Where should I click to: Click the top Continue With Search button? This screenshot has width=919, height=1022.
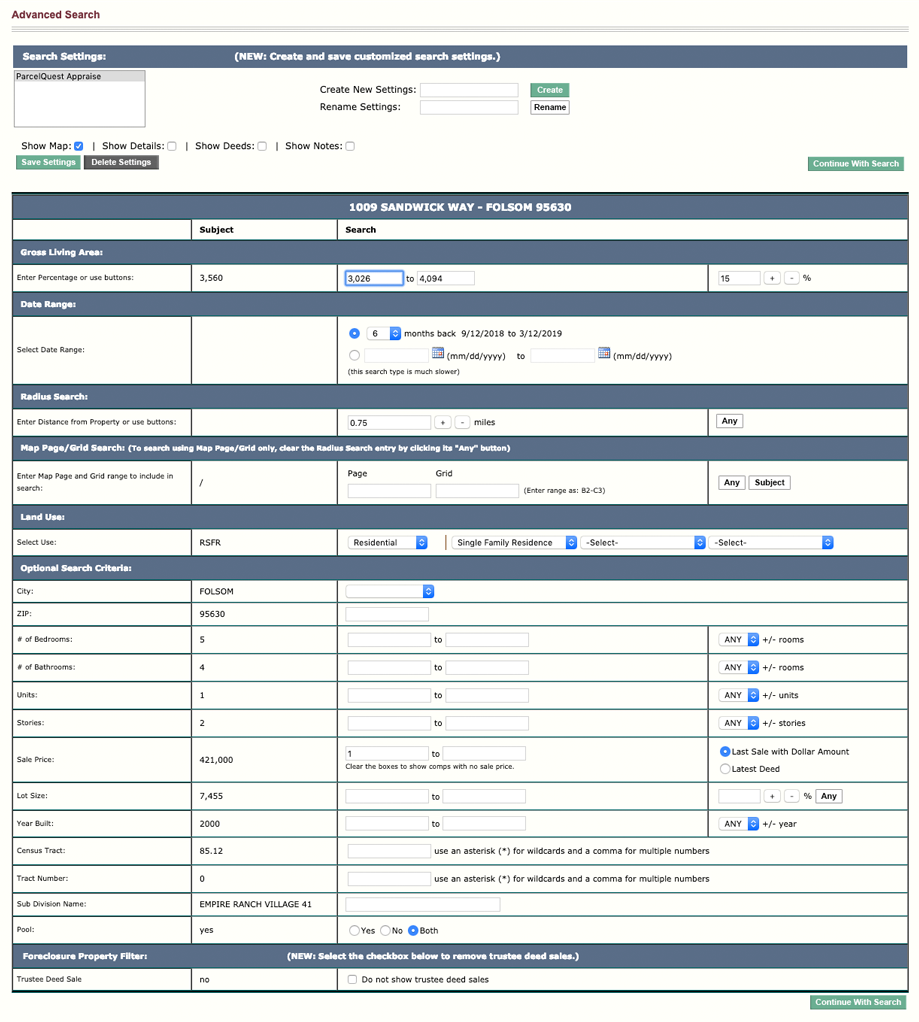(855, 163)
